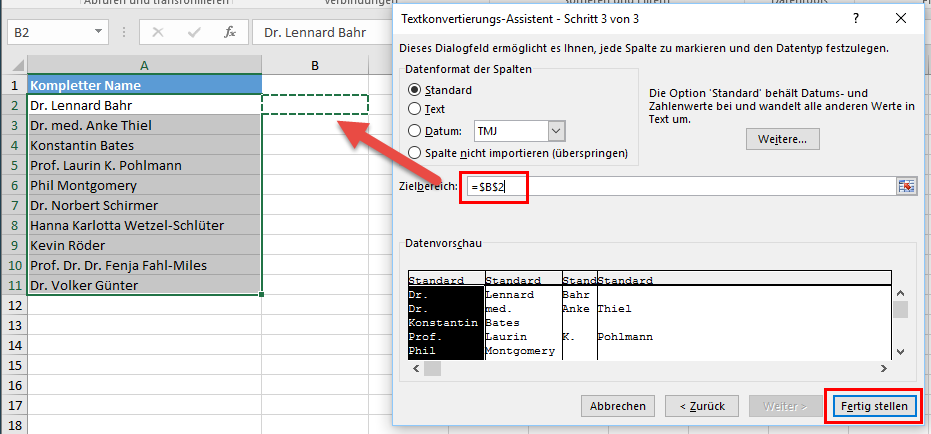This screenshot has width=931, height=434.
Task: Click the formula bar enter checkmark icon
Action: pyautogui.click(x=192, y=32)
